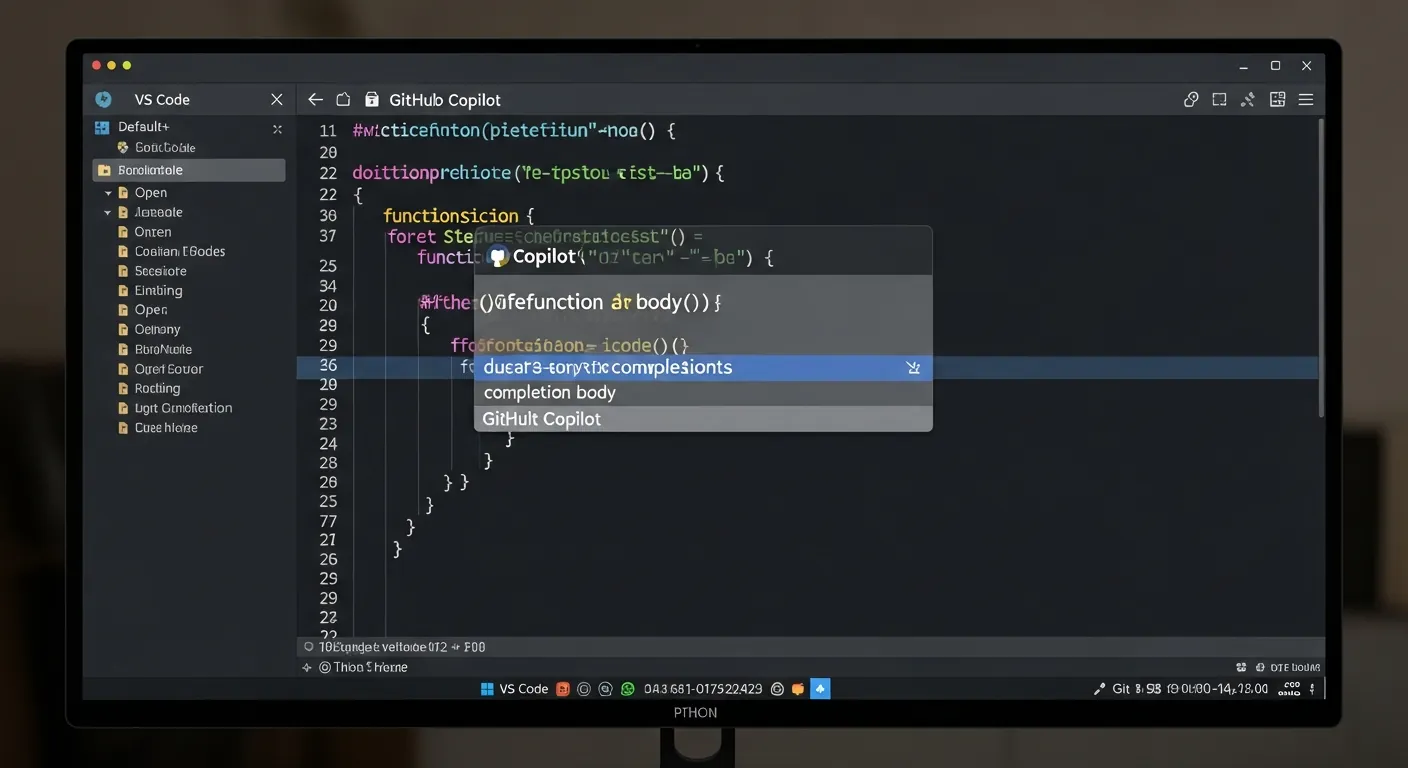1408x768 pixels.
Task: Click the GitHub Copilot icon in the suggestion popup
Action: coord(497,257)
